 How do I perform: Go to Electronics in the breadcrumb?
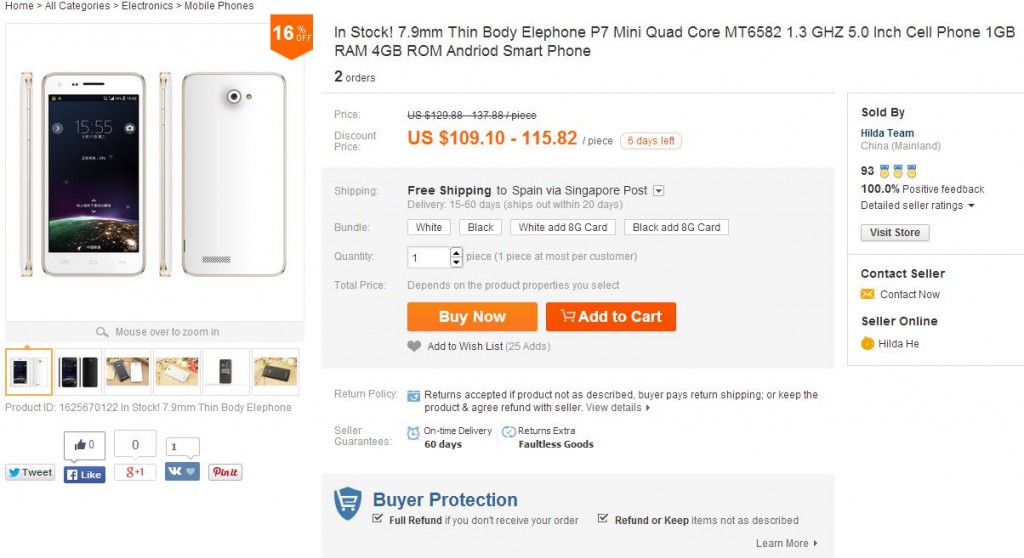(147, 6)
